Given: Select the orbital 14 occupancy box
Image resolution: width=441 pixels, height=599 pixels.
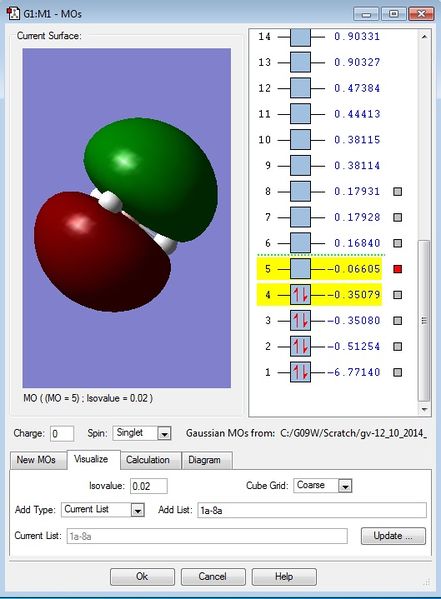Looking at the screenshot, I should pos(300,37).
